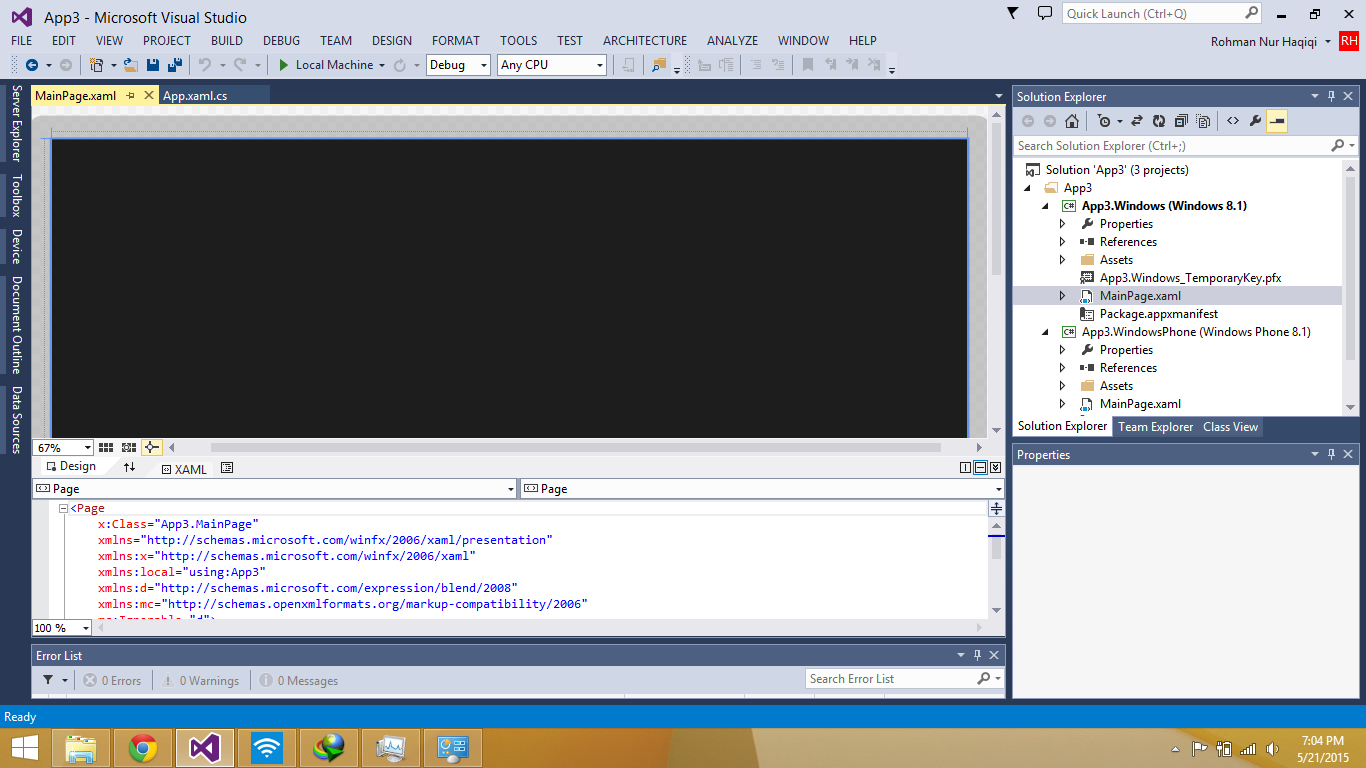Click the Solution Explorer Home icon
The image size is (1366, 768).
1072,121
